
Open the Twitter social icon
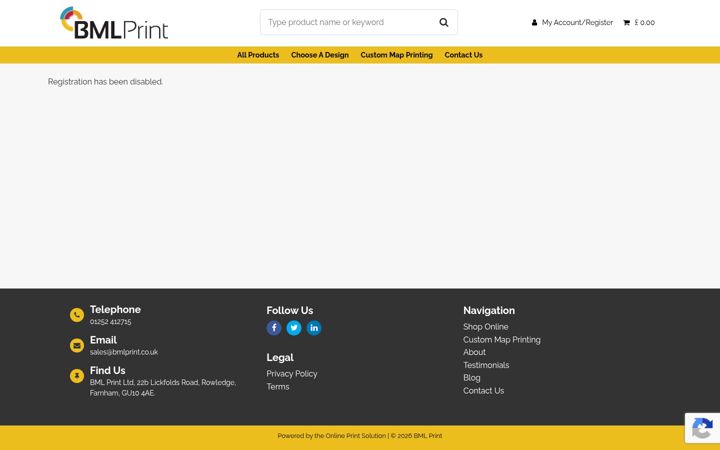[294, 328]
